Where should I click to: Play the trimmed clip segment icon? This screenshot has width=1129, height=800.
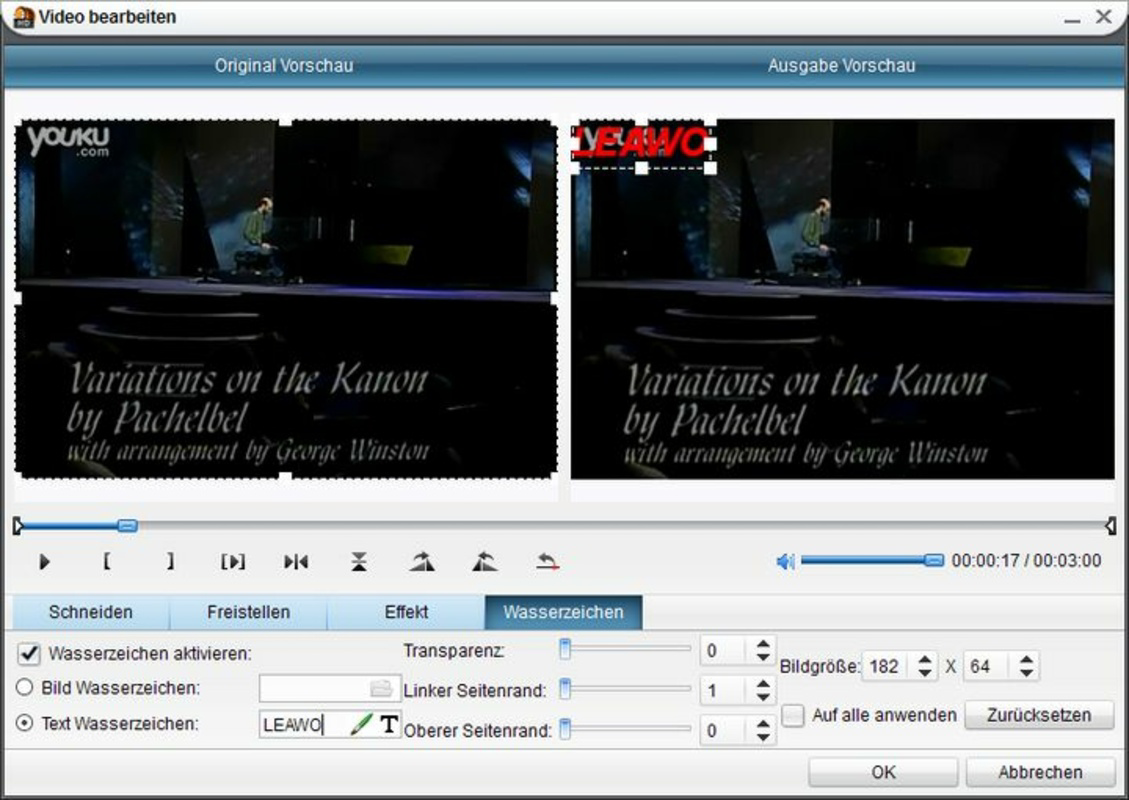(x=233, y=562)
